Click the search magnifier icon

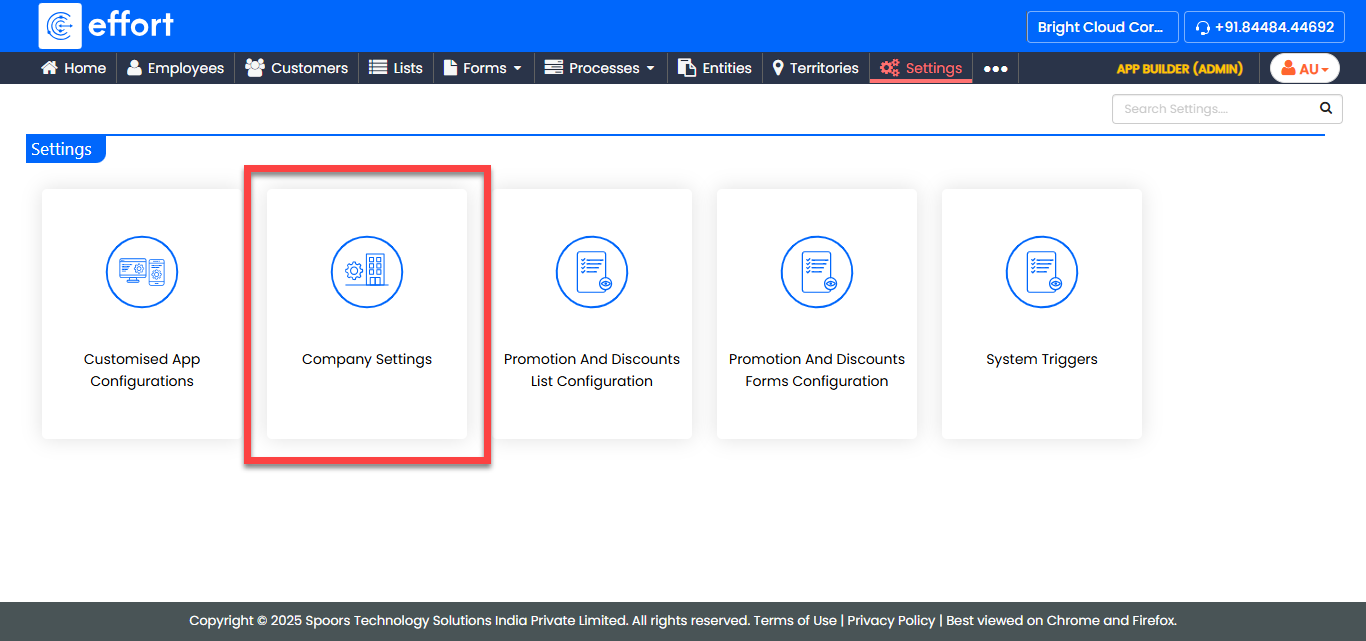coord(1326,109)
